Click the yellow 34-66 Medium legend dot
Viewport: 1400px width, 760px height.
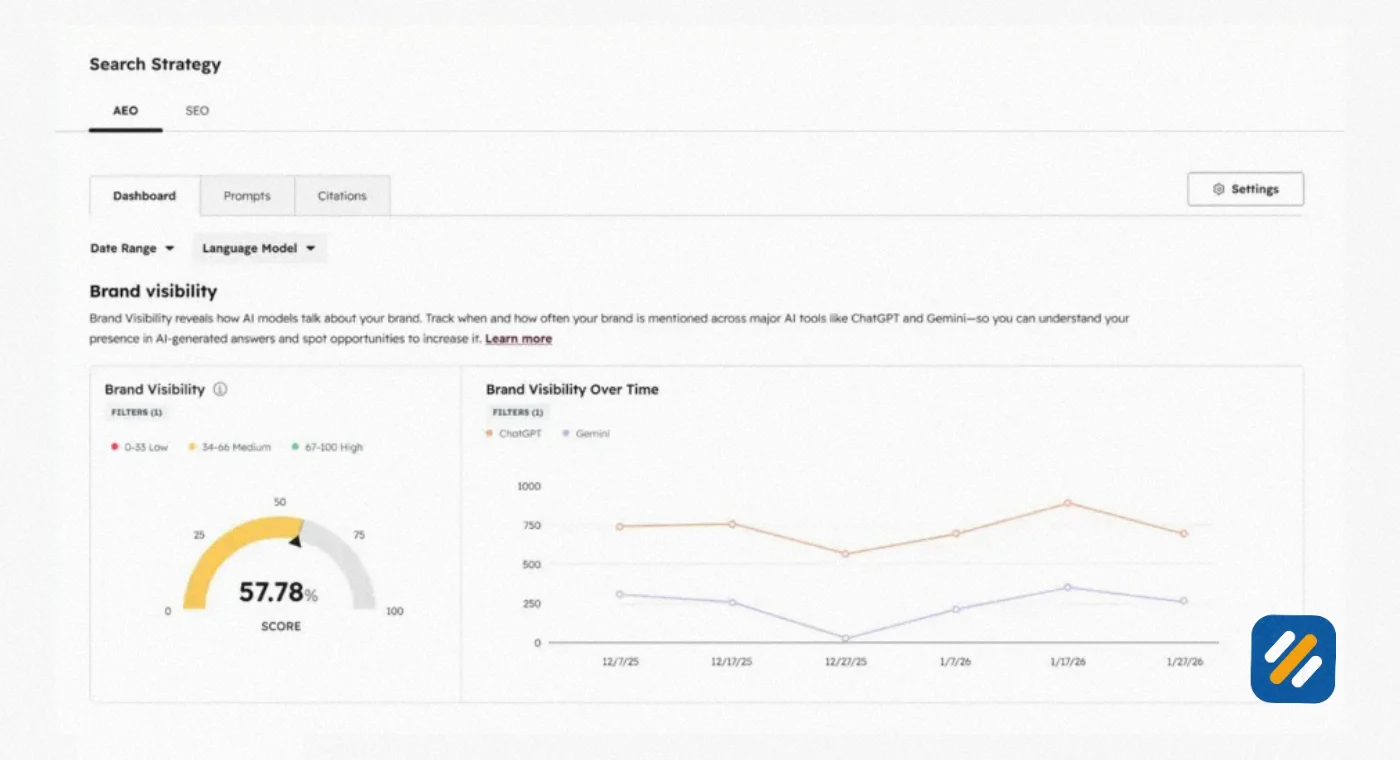click(x=192, y=447)
